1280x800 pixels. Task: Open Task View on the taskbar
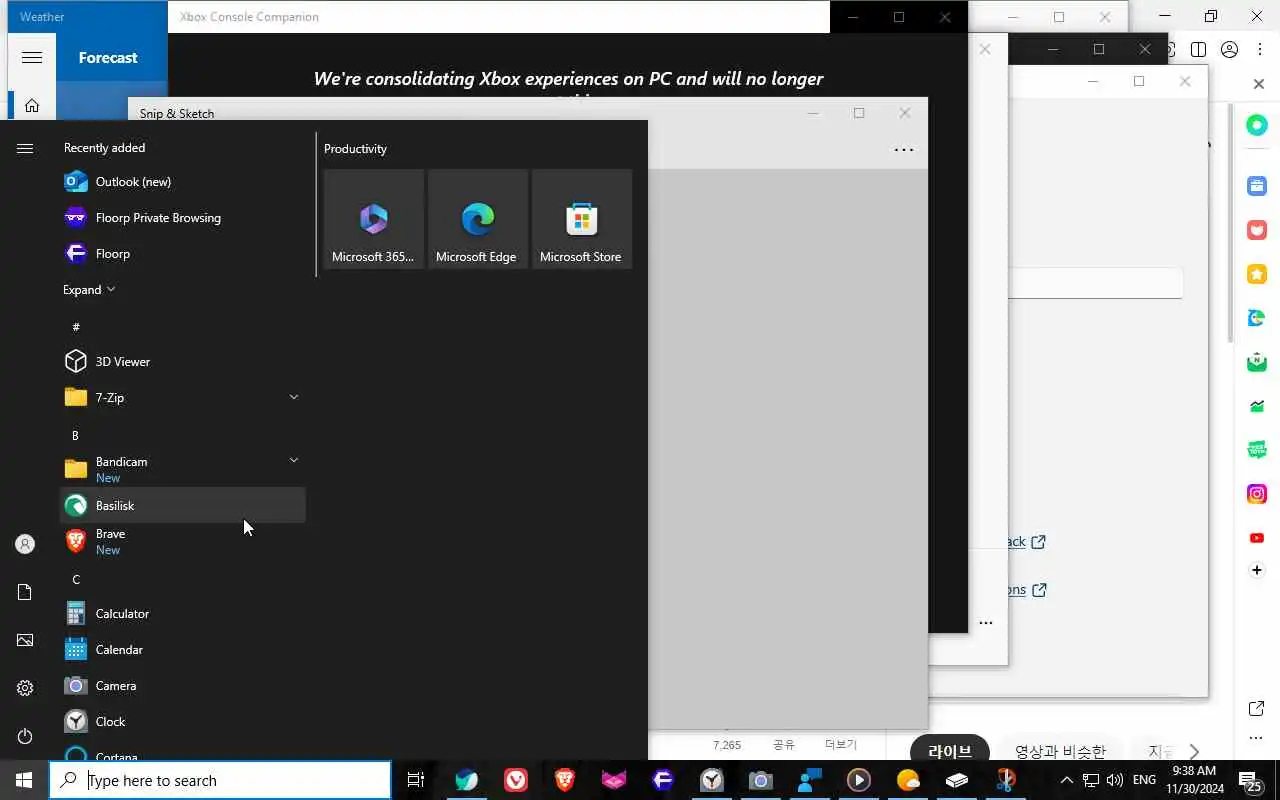tap(416, 780)
